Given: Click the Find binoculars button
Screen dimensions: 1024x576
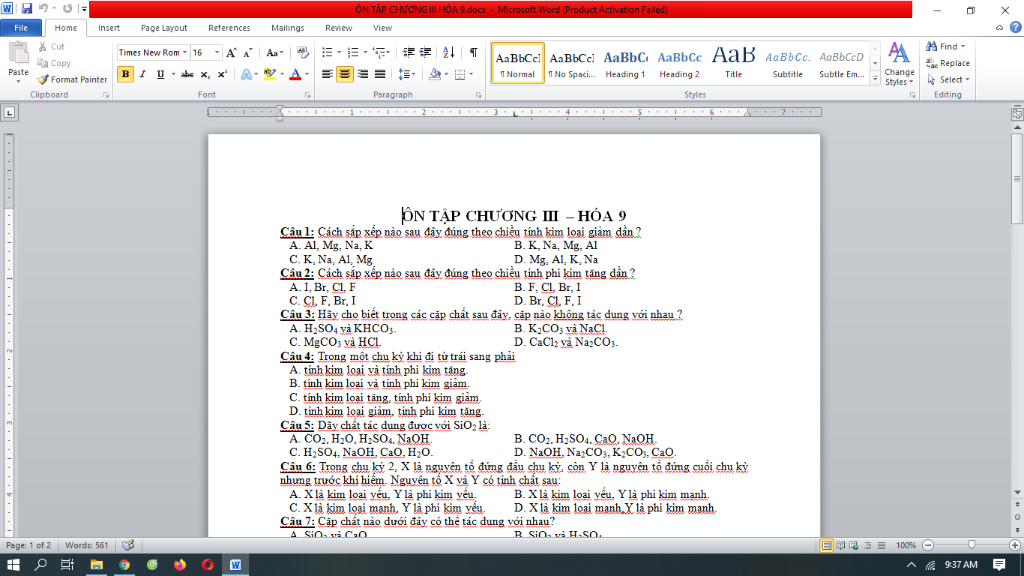Looking at the screenshot, I should click(x=945, y=46).
